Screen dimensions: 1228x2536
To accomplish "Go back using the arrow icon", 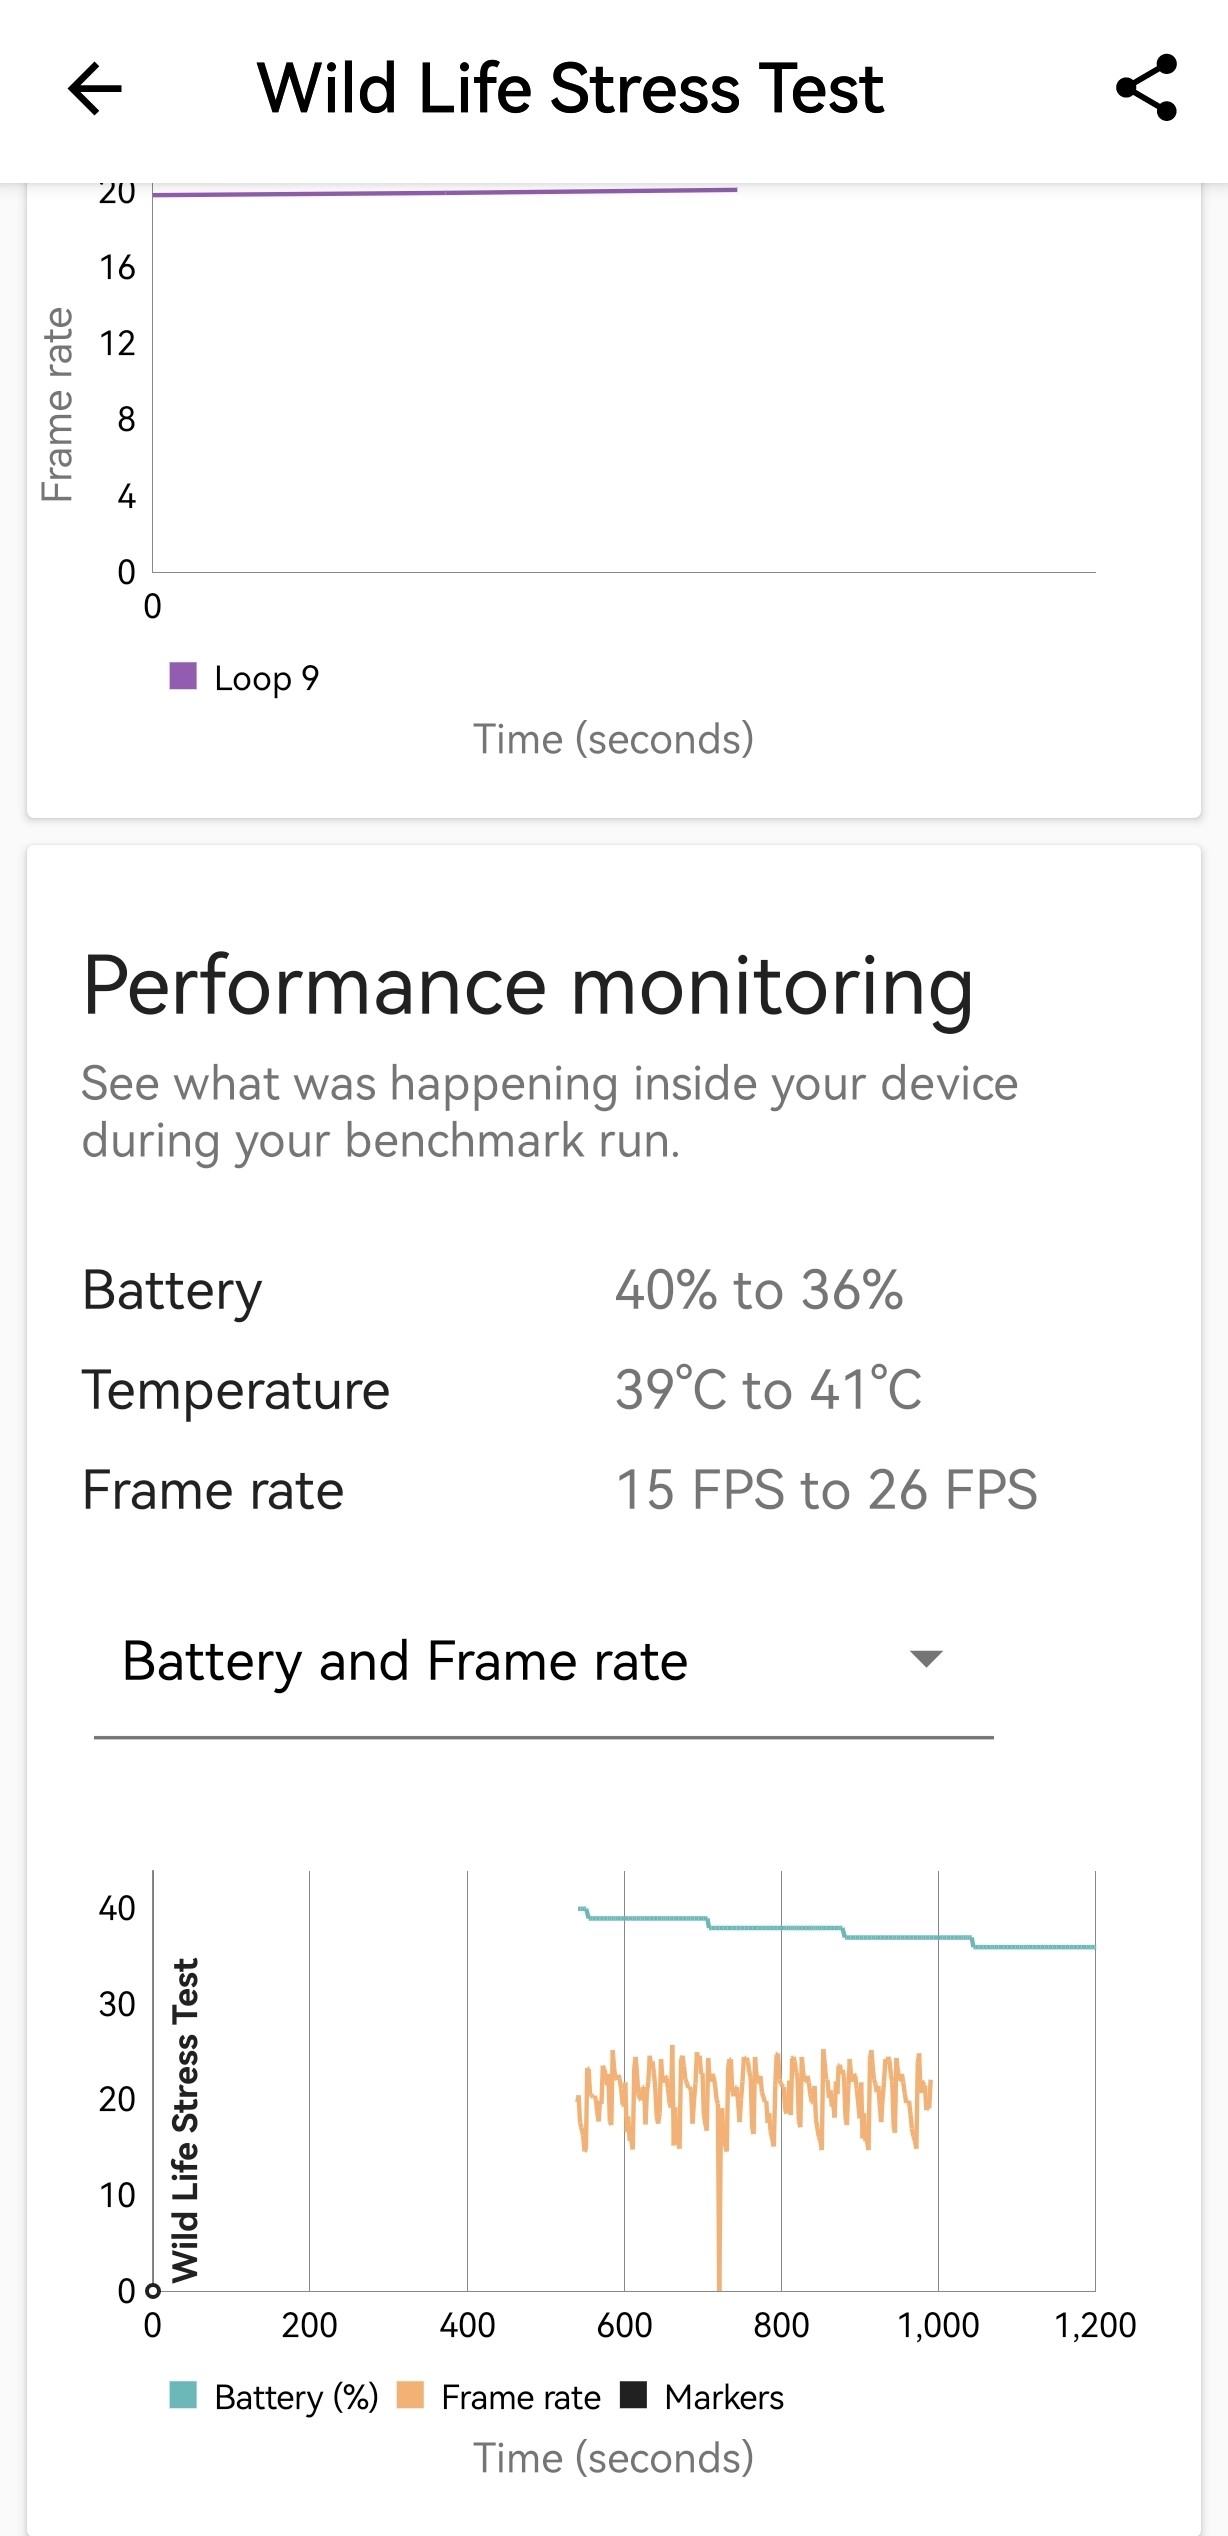I will pyautogui.click(x=95, y=89).
